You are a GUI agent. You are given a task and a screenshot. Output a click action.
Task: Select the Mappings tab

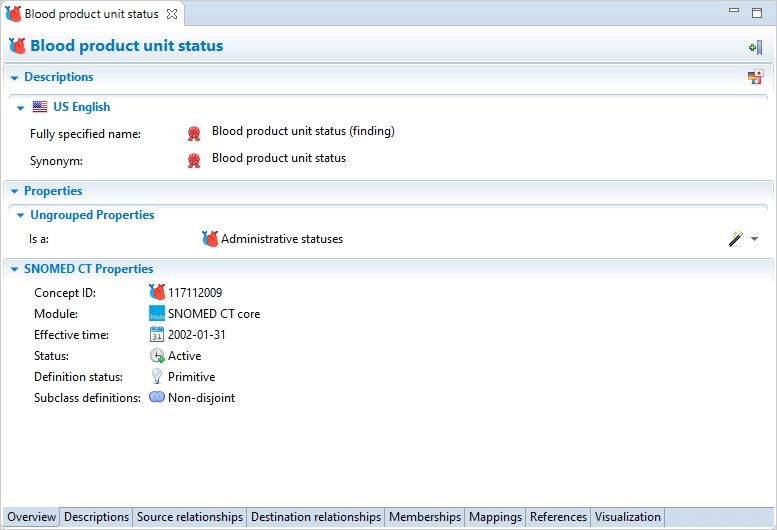pyautogui.click(x=495, y=517)
